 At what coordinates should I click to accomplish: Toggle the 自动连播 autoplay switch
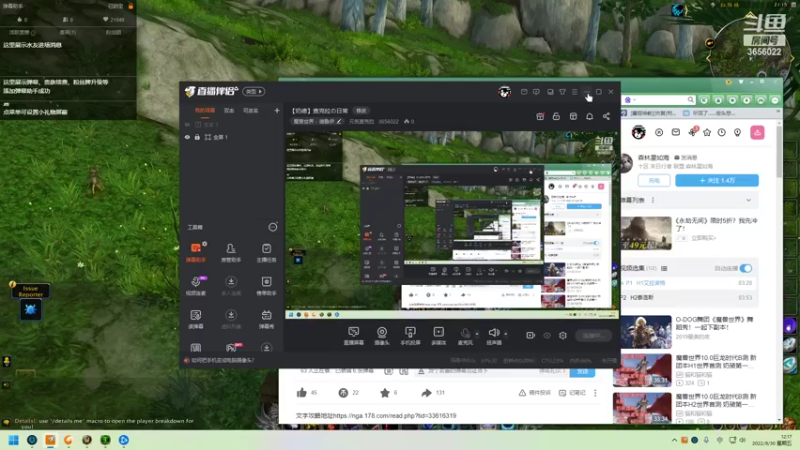pyautogui.click(x=746, y=268)
